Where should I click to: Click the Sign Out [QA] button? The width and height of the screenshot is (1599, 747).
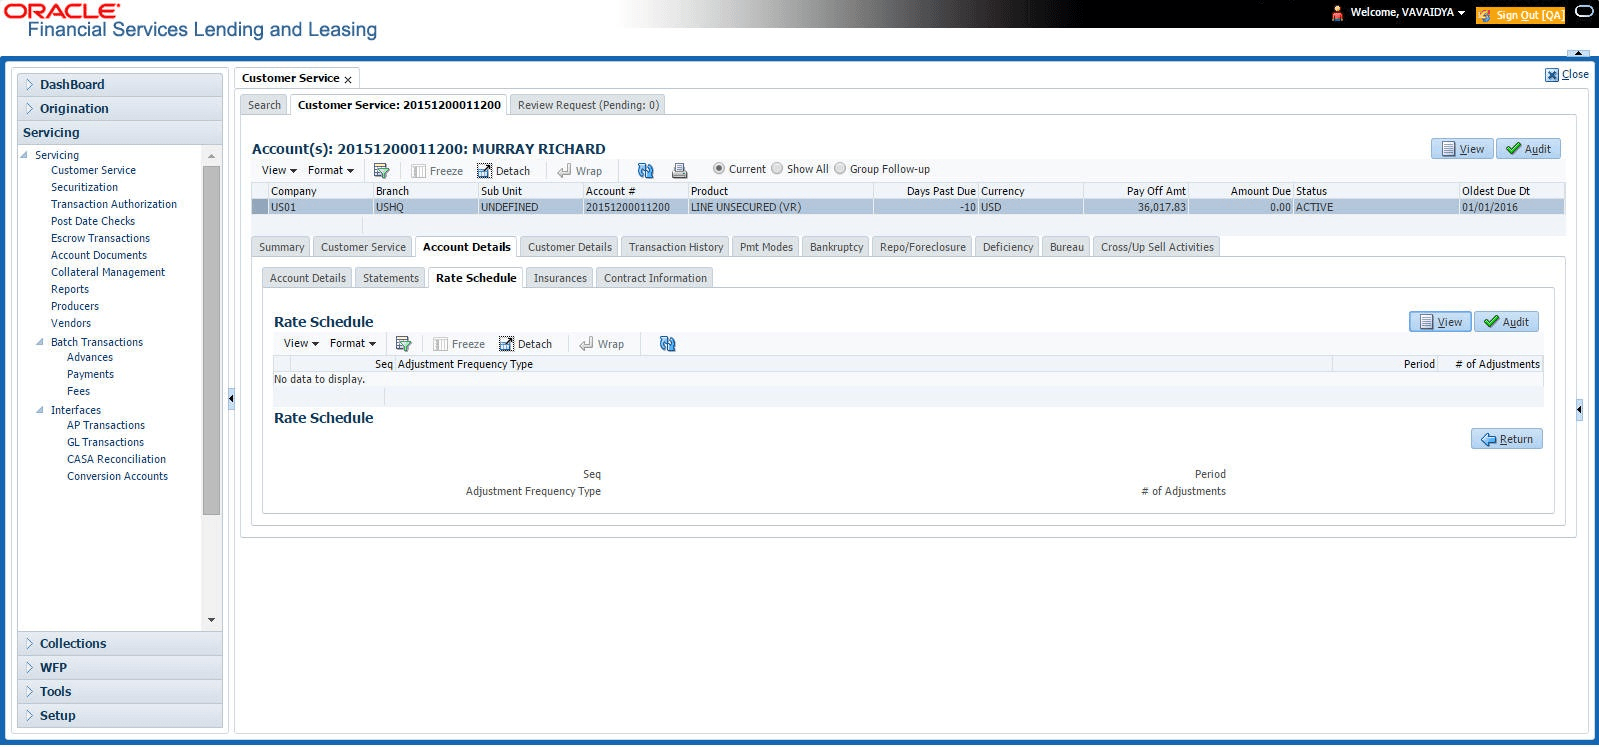[x=1520, y=14]
